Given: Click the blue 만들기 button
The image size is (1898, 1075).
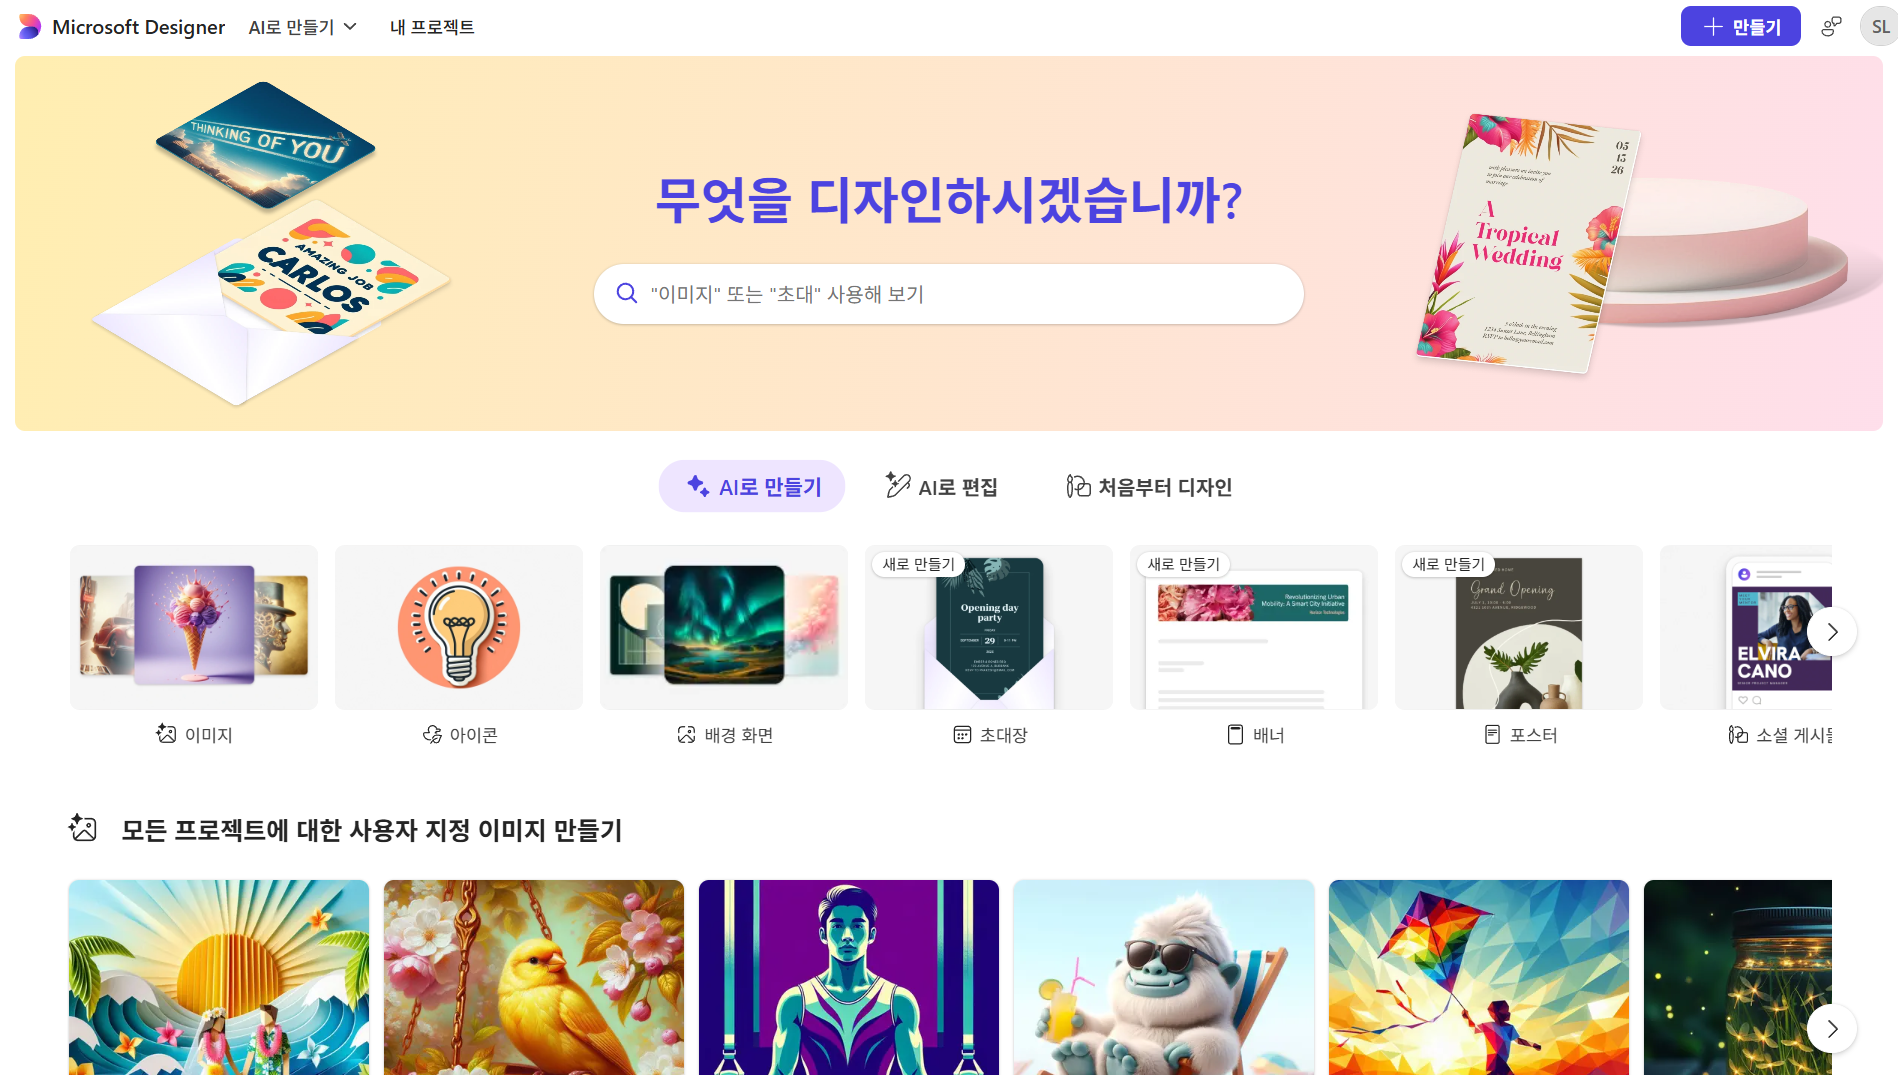Looking at the screenshot, I should point(1740,27).
